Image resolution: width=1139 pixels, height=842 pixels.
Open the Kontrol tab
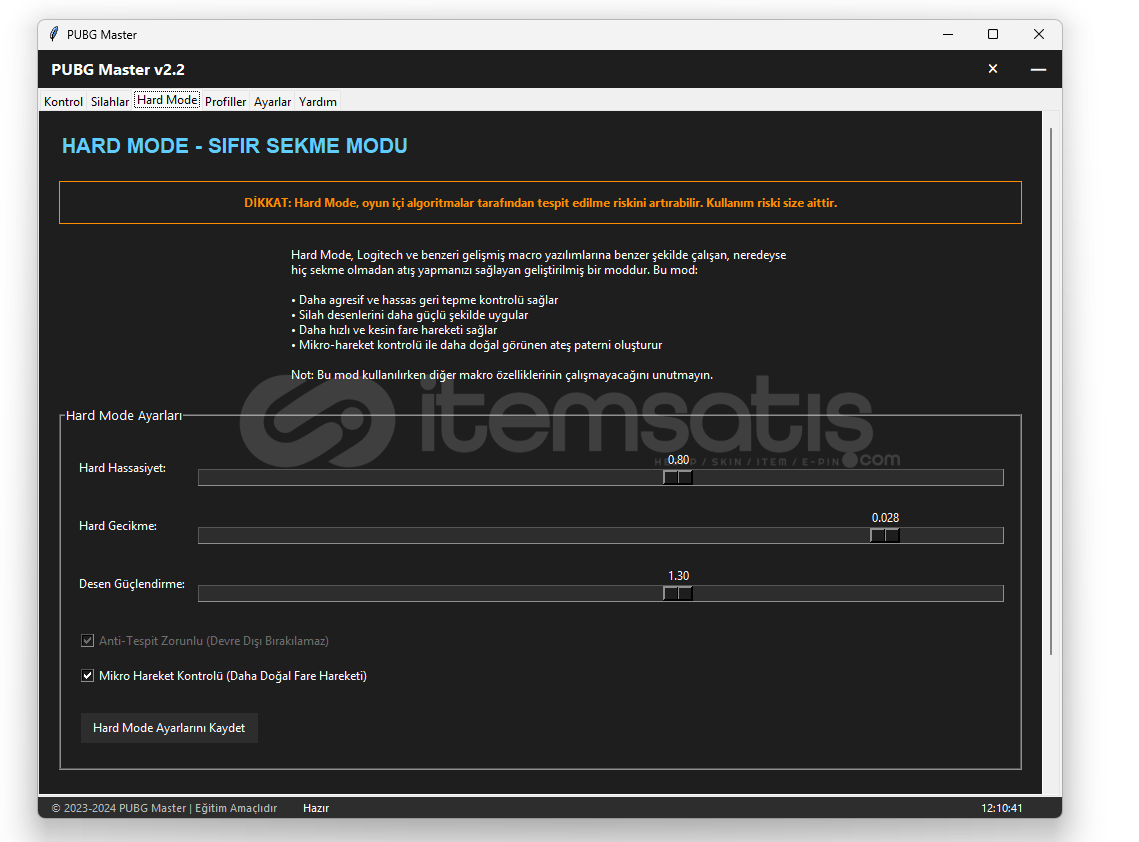point(63,102)
